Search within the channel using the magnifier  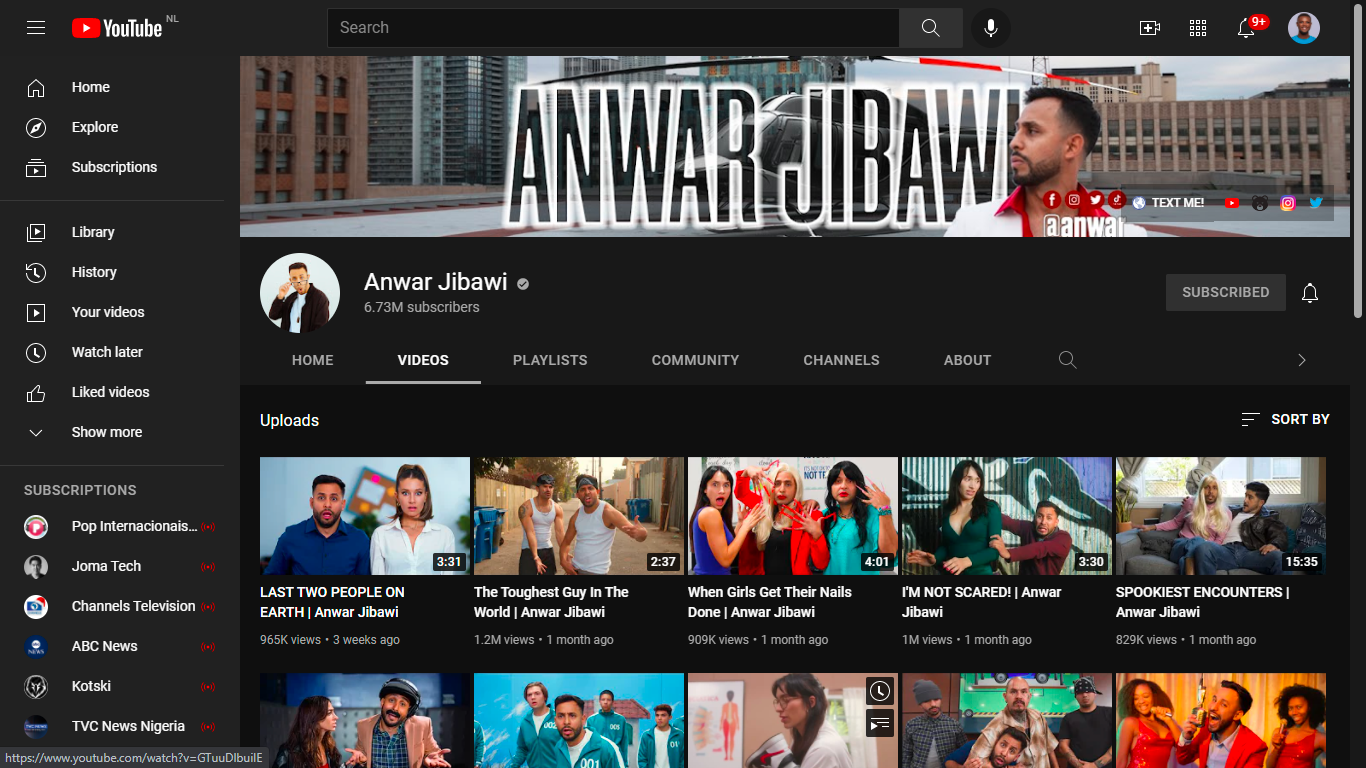click(1068, 360)
